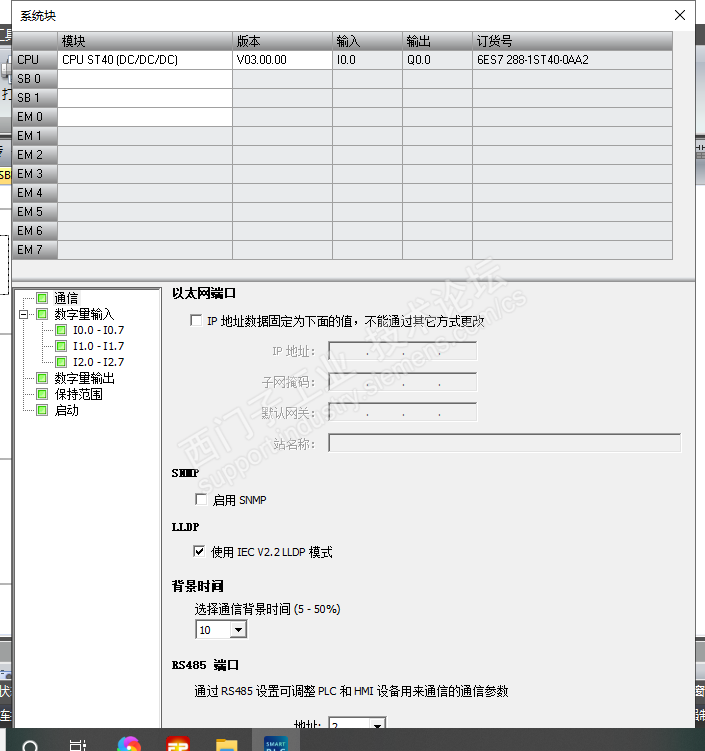Click green icon beside I0.0 - I0.7
This screenshot has height=751, width=705.
(61, 330)
